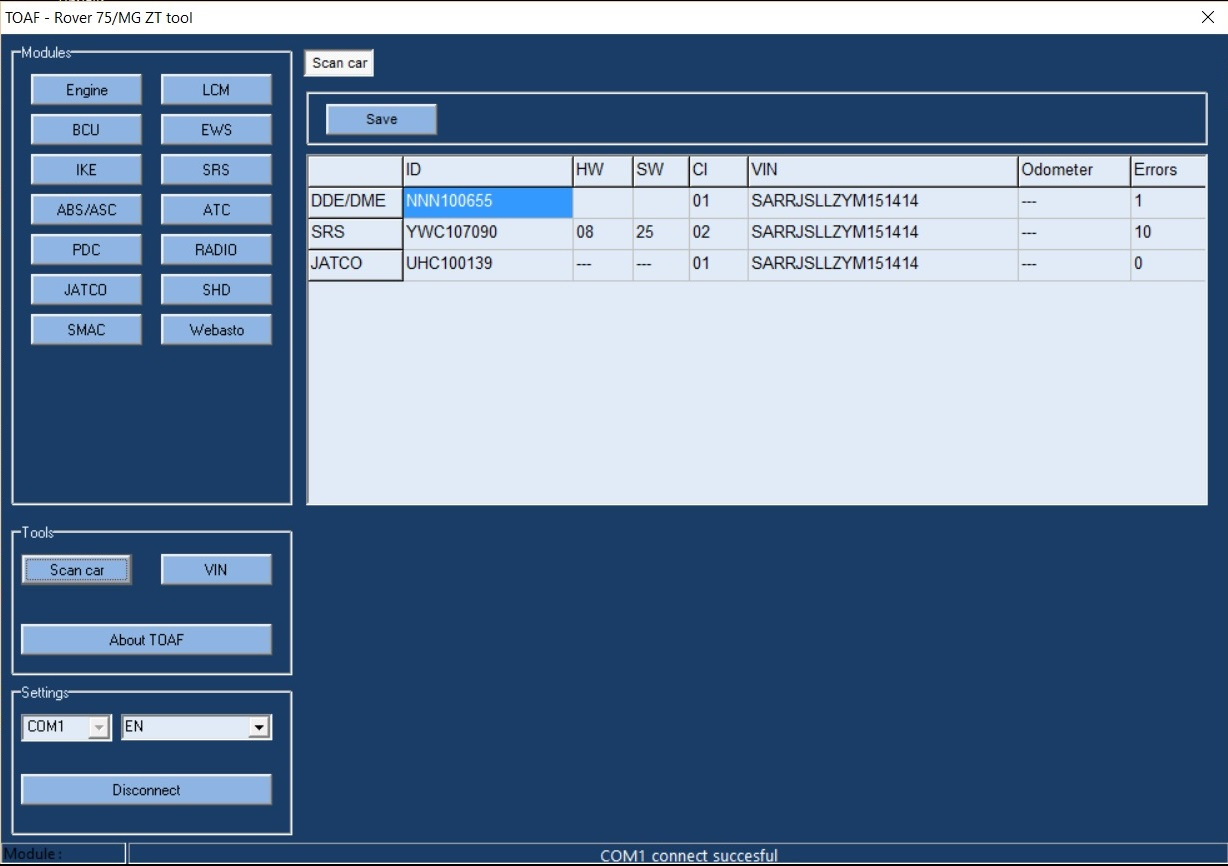Click the VIN column header

(x=883, y=170)
